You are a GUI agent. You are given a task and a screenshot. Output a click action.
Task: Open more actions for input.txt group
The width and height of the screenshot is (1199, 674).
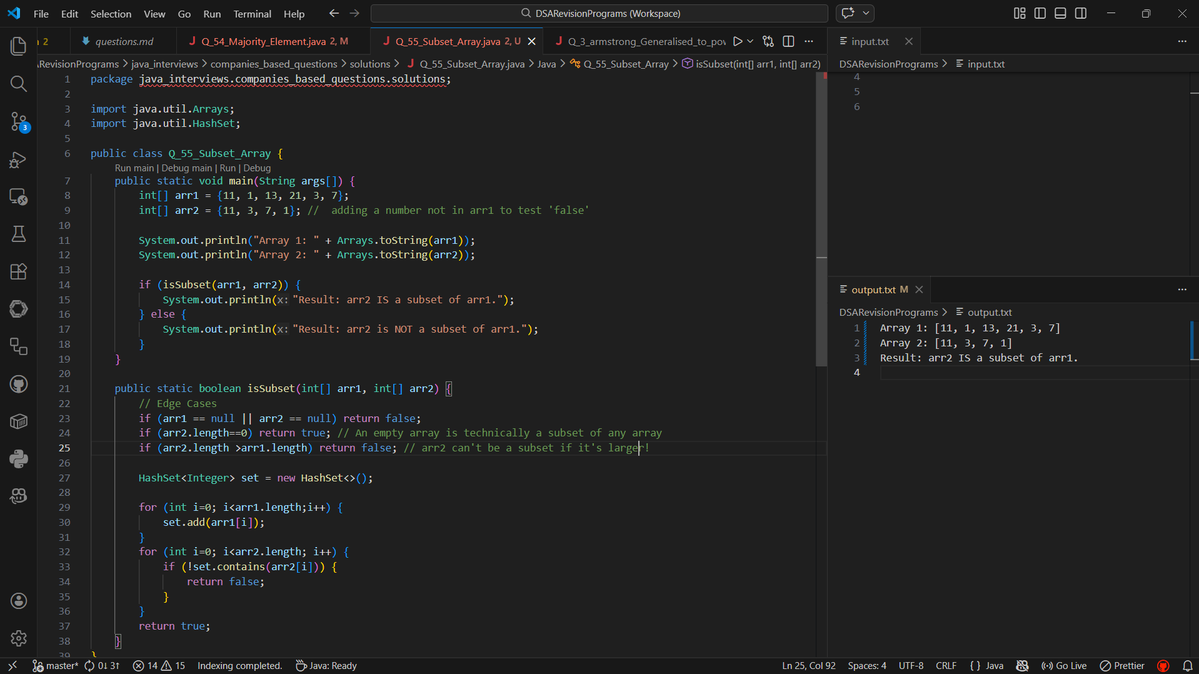coord(1182,41)
